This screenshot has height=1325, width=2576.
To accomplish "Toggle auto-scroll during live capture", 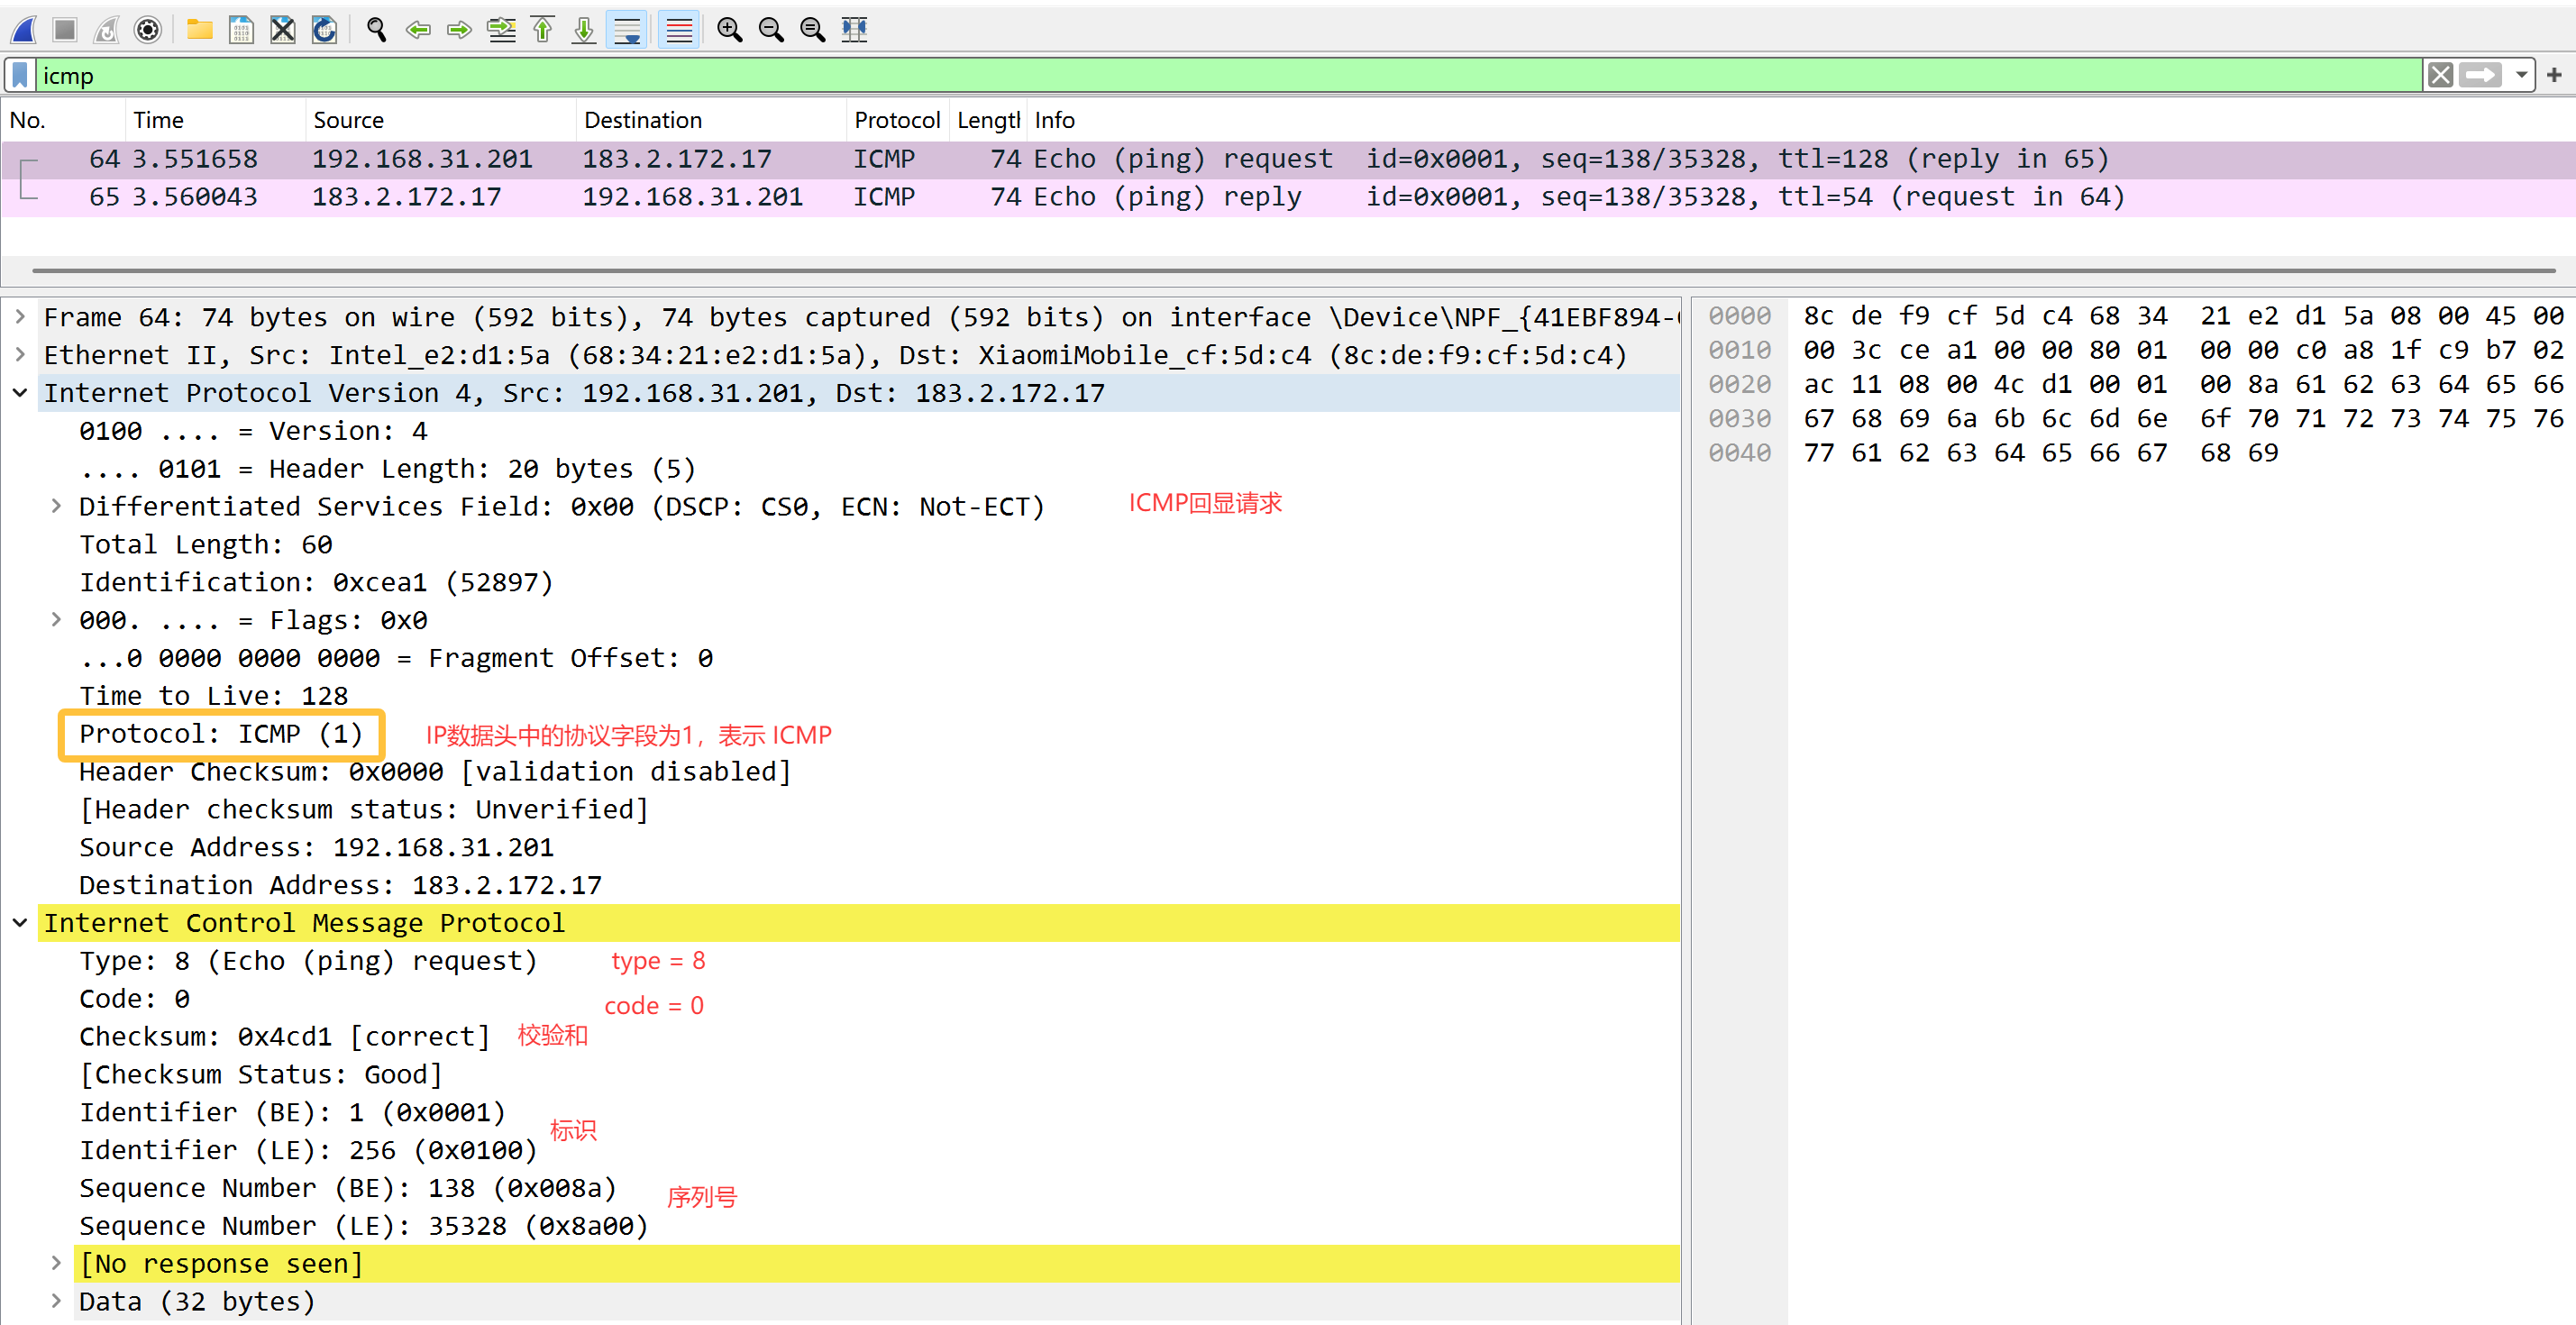I will (627, 30).
